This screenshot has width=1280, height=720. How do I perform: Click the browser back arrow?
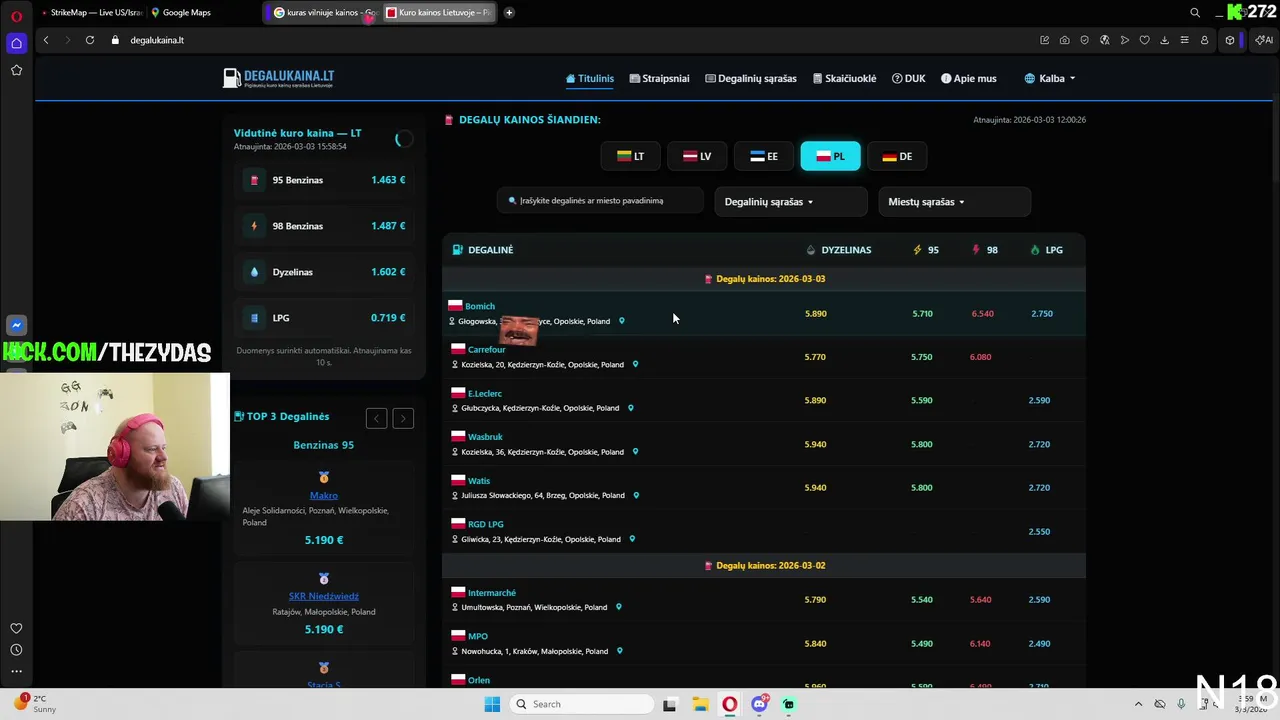coord(46,40)
